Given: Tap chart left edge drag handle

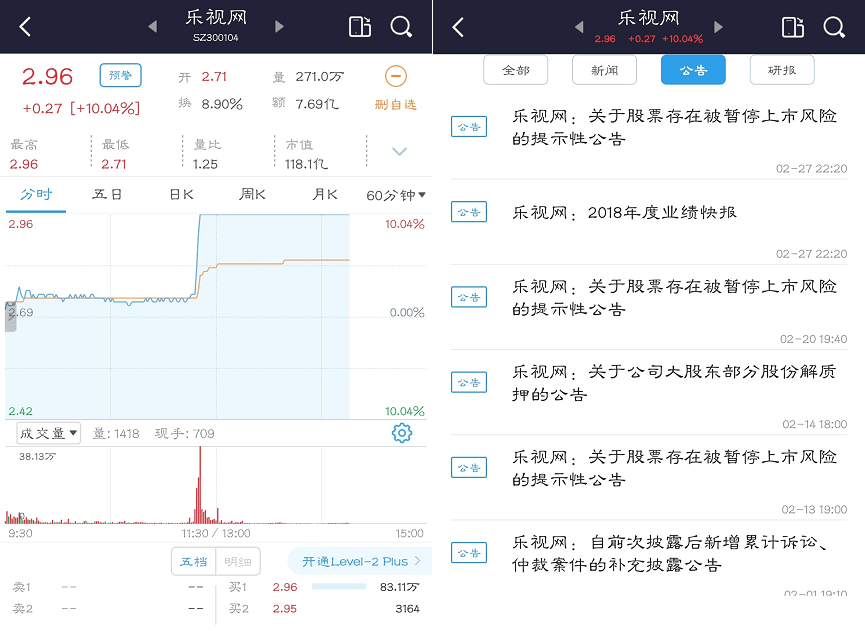Looking at the screenshot, I should pyautogui.click(x=10, y=317).
